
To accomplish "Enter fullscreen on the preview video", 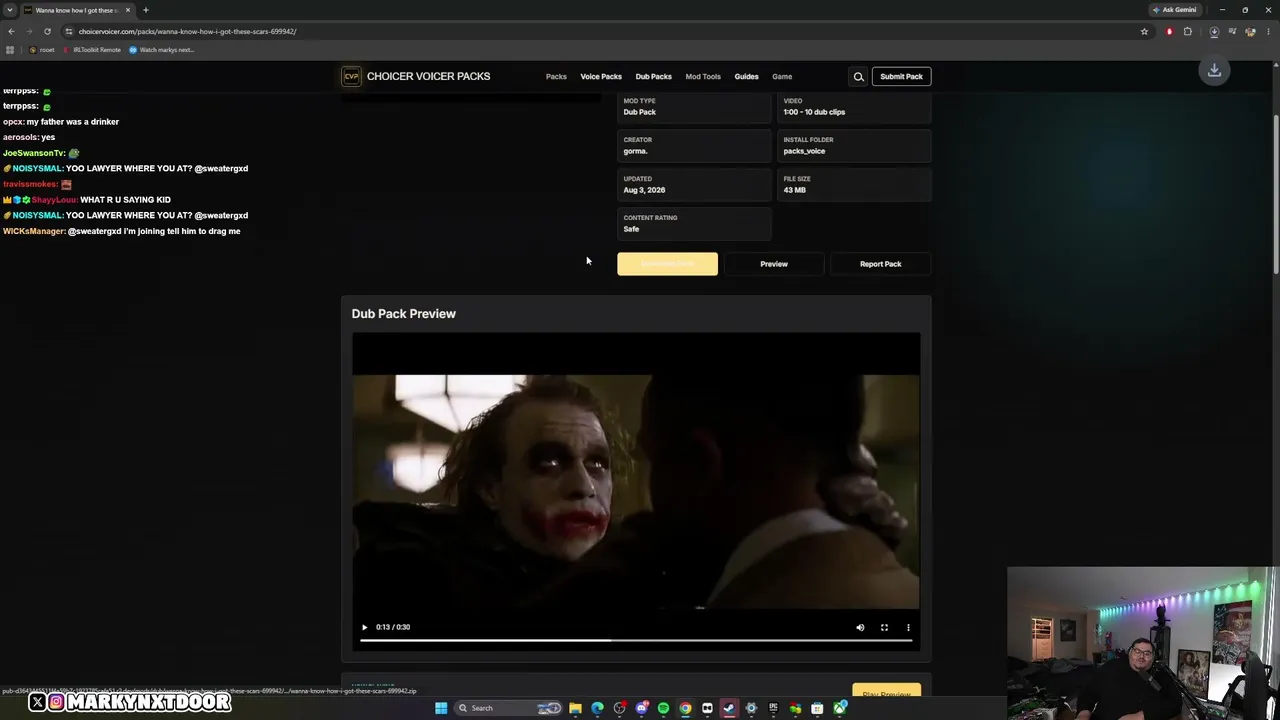I will (x=884, y=627).
